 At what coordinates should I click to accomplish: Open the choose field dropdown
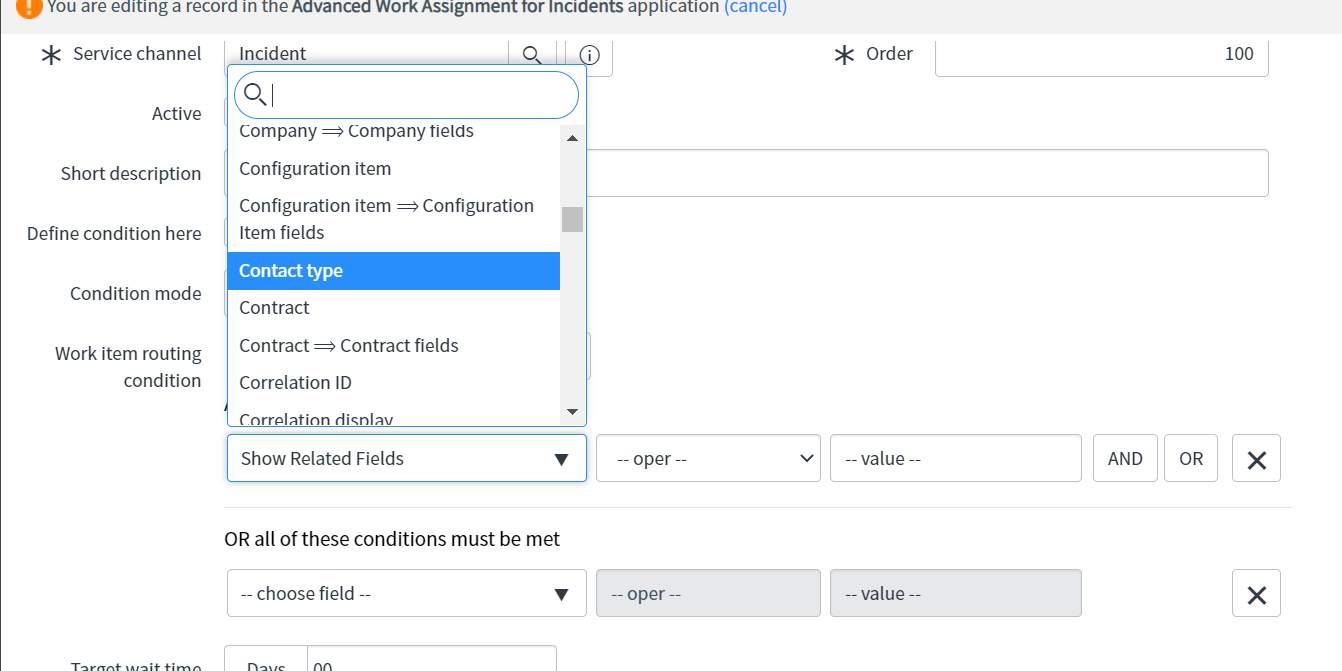pyautogui.click(x=407, y=594)
